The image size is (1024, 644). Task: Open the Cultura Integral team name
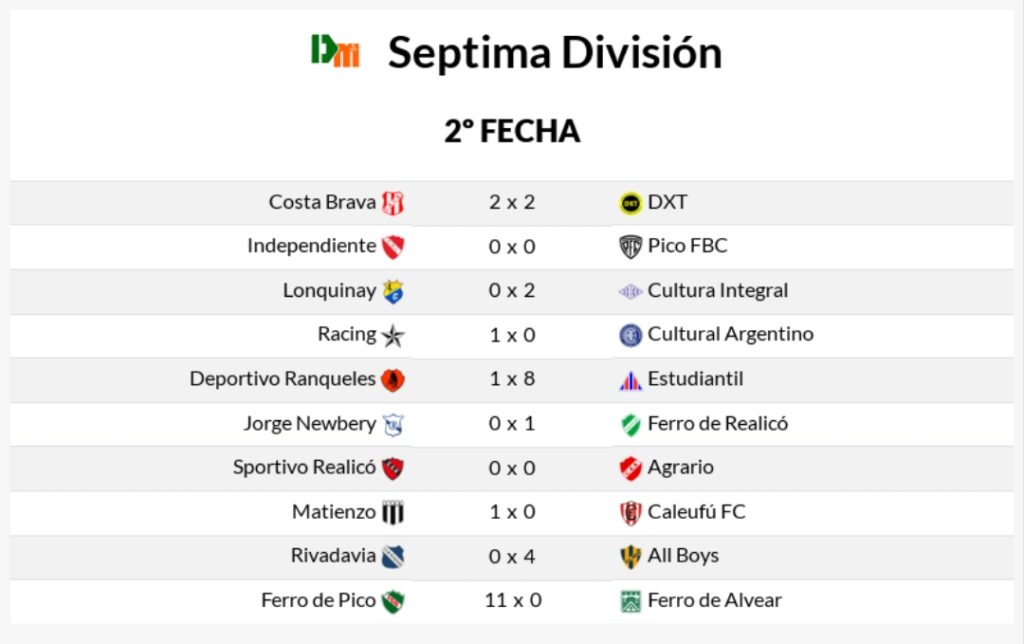coord(718,291)
